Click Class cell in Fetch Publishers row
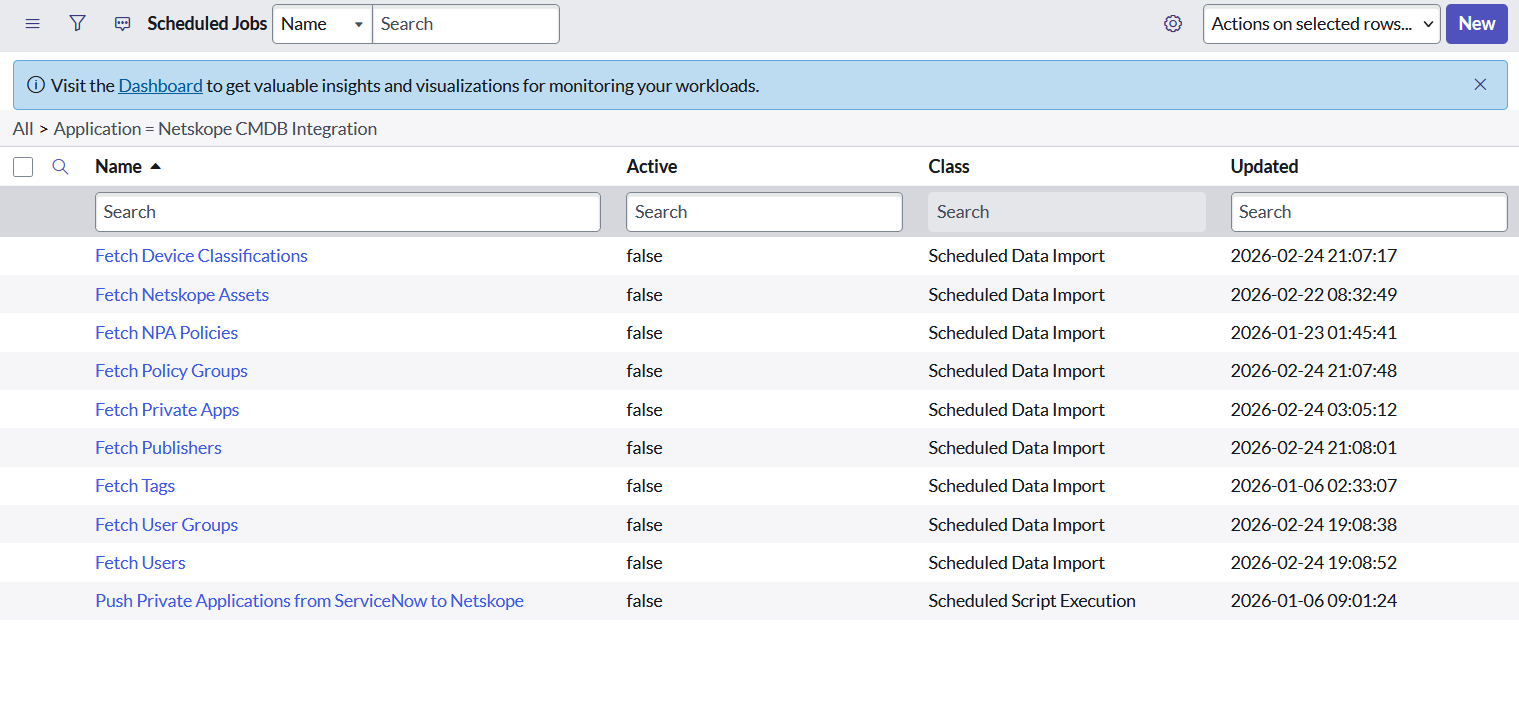Viewport: 1519px width, 714px height. tap(1016, 448)
